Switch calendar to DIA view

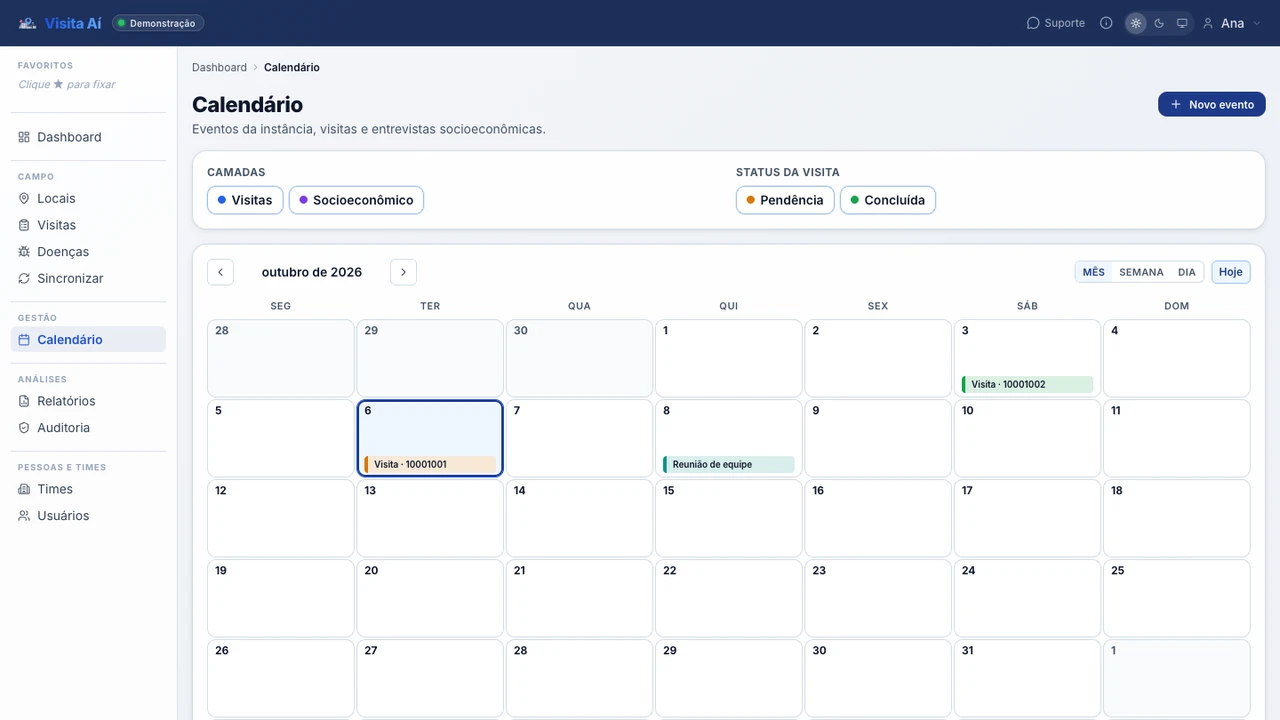pos(1187,272)
